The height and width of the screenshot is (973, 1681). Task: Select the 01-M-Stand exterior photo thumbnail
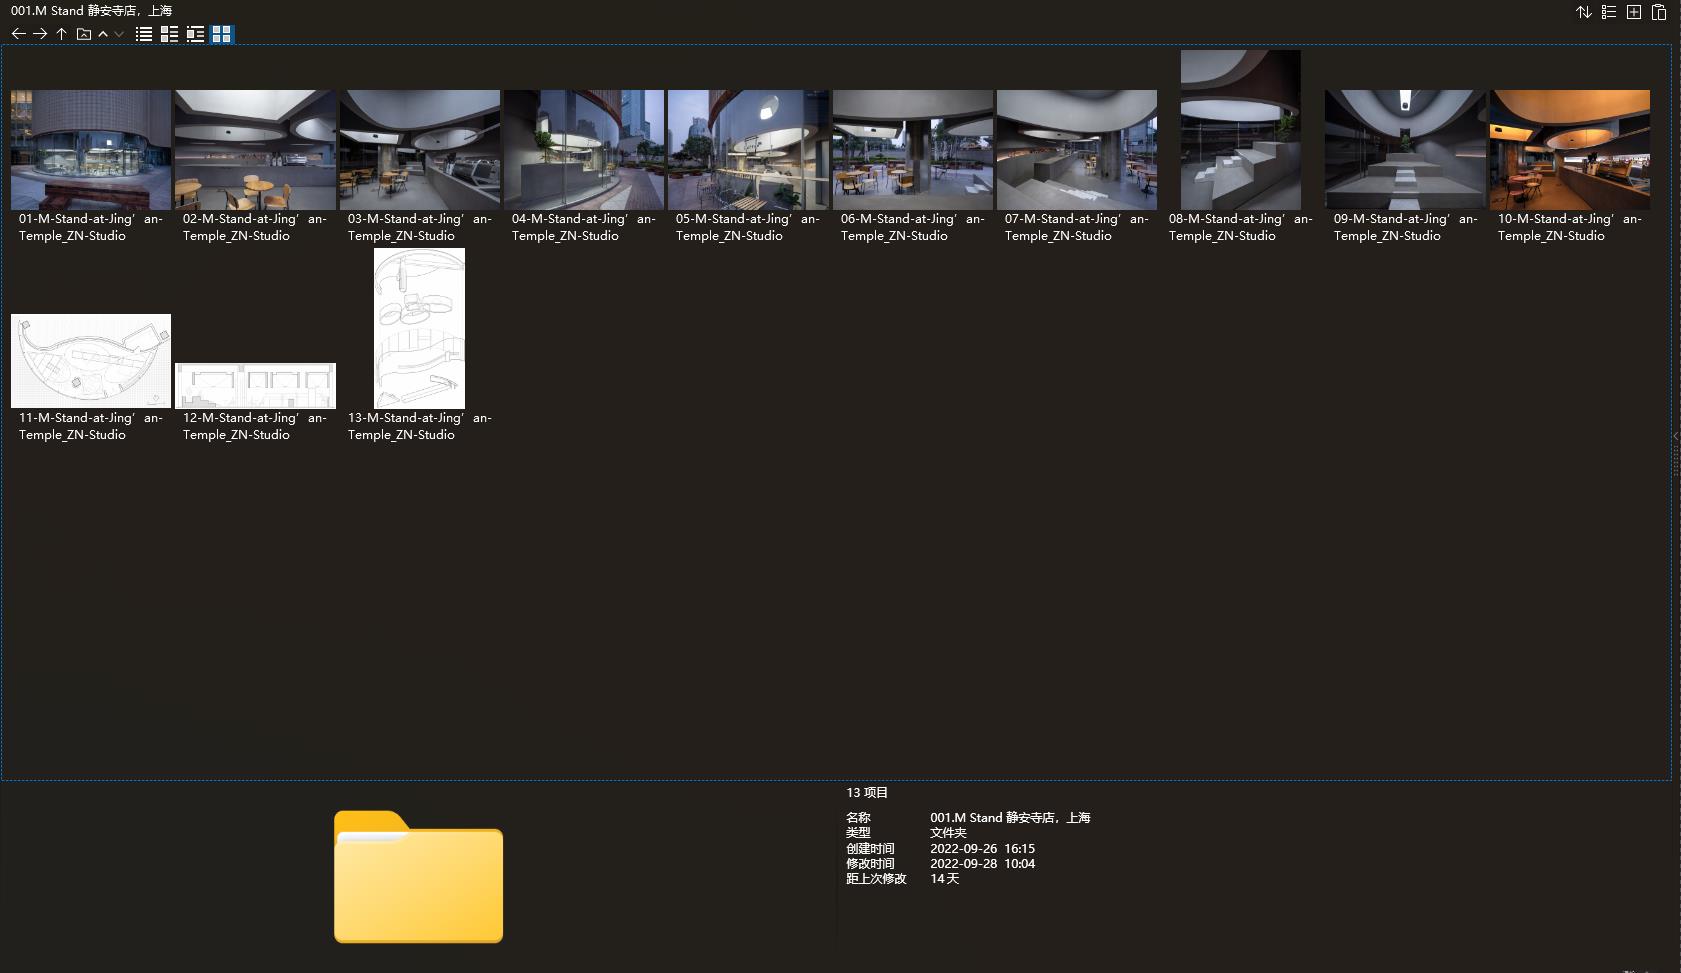click(x=91, y=150)
